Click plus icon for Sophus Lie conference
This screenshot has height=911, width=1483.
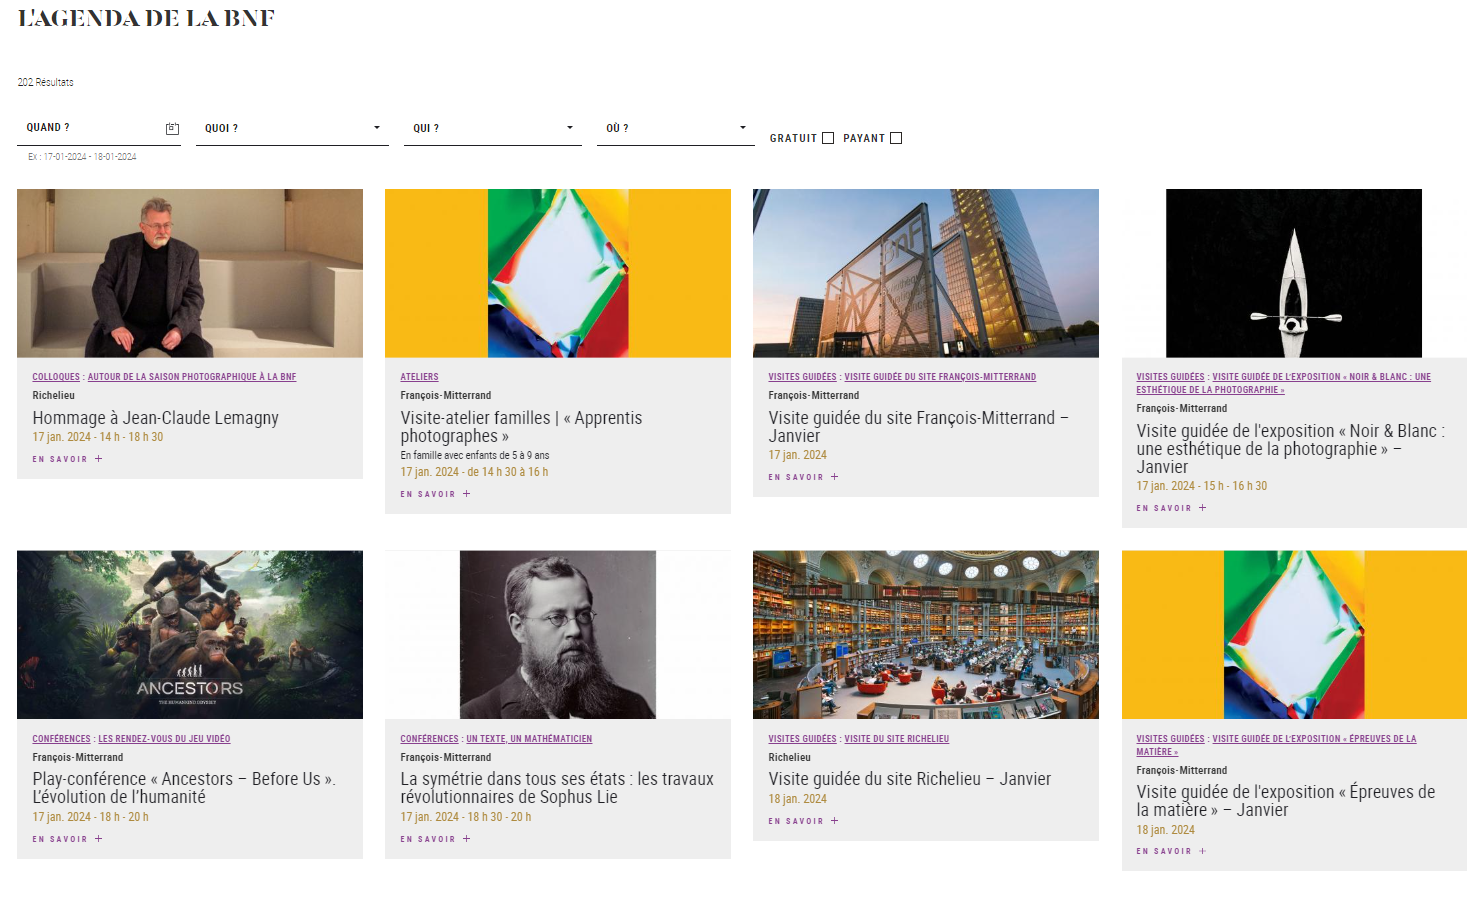coord(467,839)
